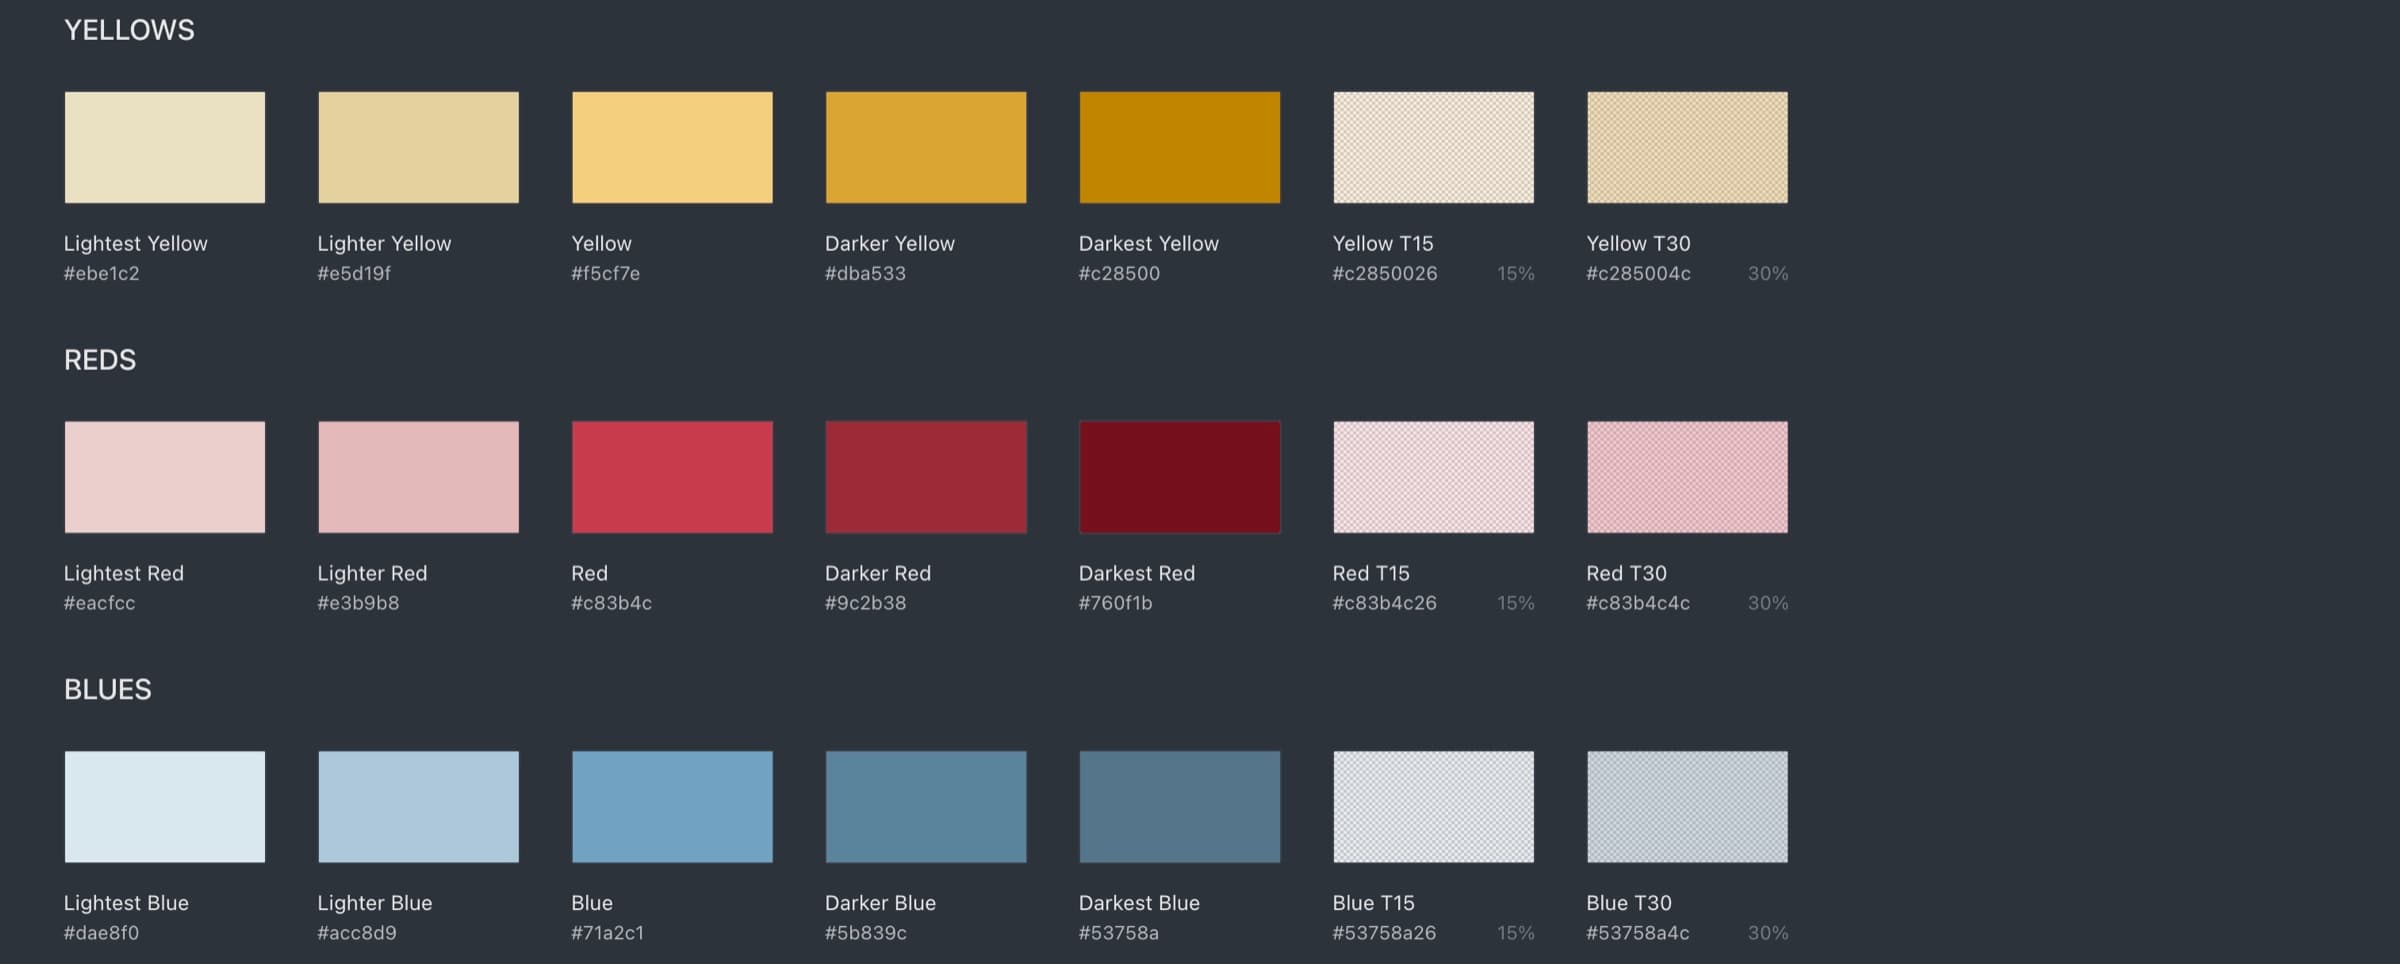The height and width of the screenshot is (964, 2400).
Task: Choose the Darker Blue swatch
Action: coord(926,807)
